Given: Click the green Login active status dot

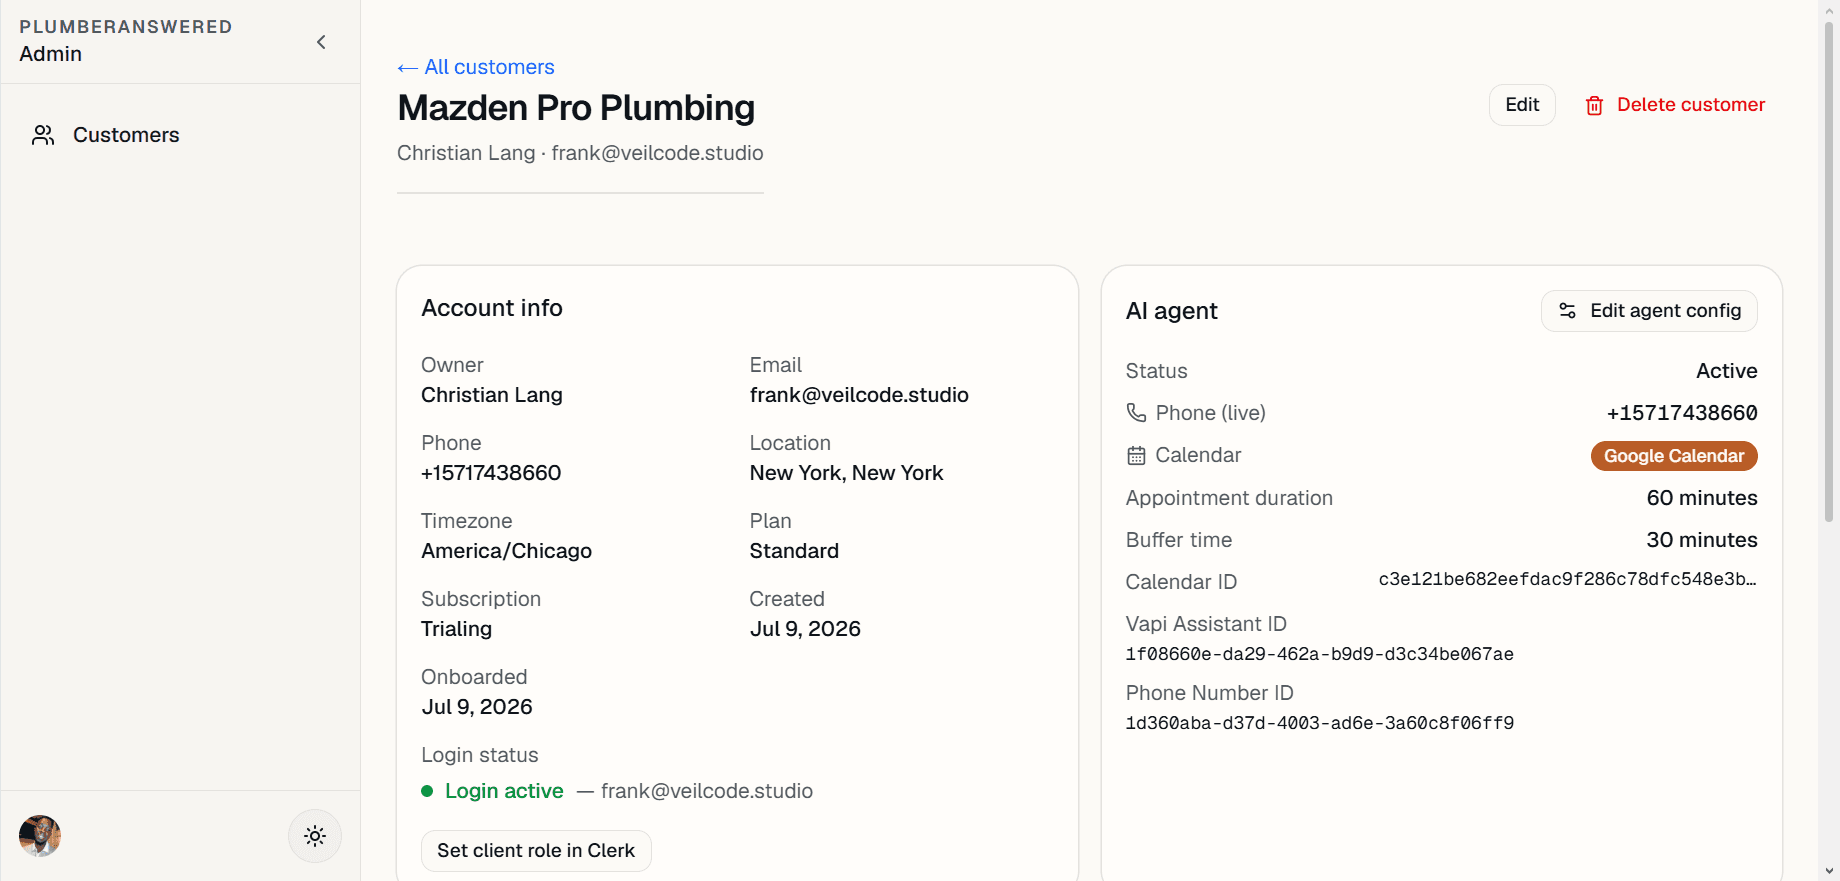Looking at the screenshot, I should 427,791.
